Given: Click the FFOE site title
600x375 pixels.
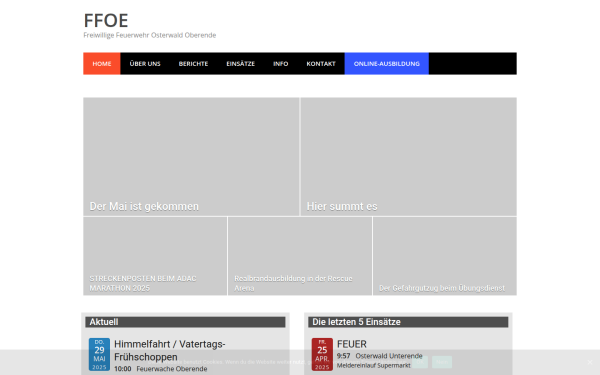Looking at the screenshot, I should (x=106, y=21).
